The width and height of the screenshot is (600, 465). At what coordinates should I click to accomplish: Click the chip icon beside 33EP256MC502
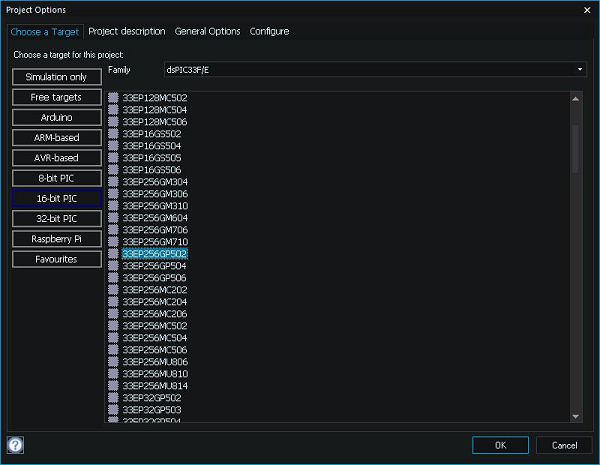pyautogui.click(x=113, y=325)
